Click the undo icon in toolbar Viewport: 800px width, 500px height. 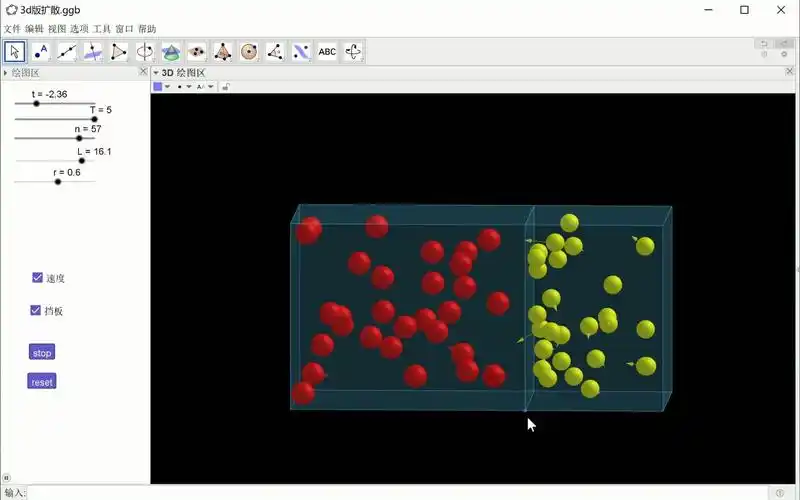pos(764,44)
